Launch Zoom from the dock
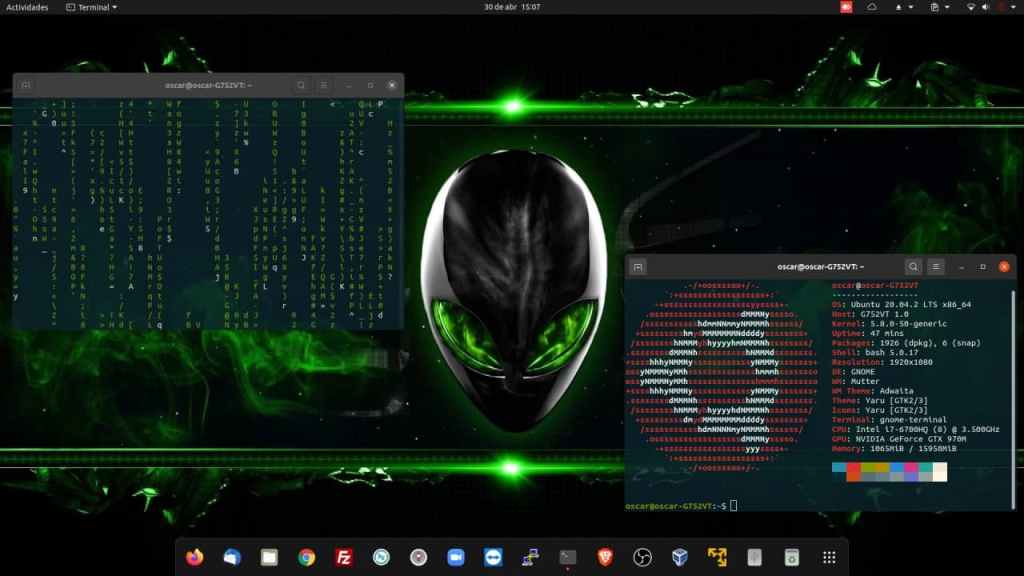1024x576 pixels. (456, 557)
